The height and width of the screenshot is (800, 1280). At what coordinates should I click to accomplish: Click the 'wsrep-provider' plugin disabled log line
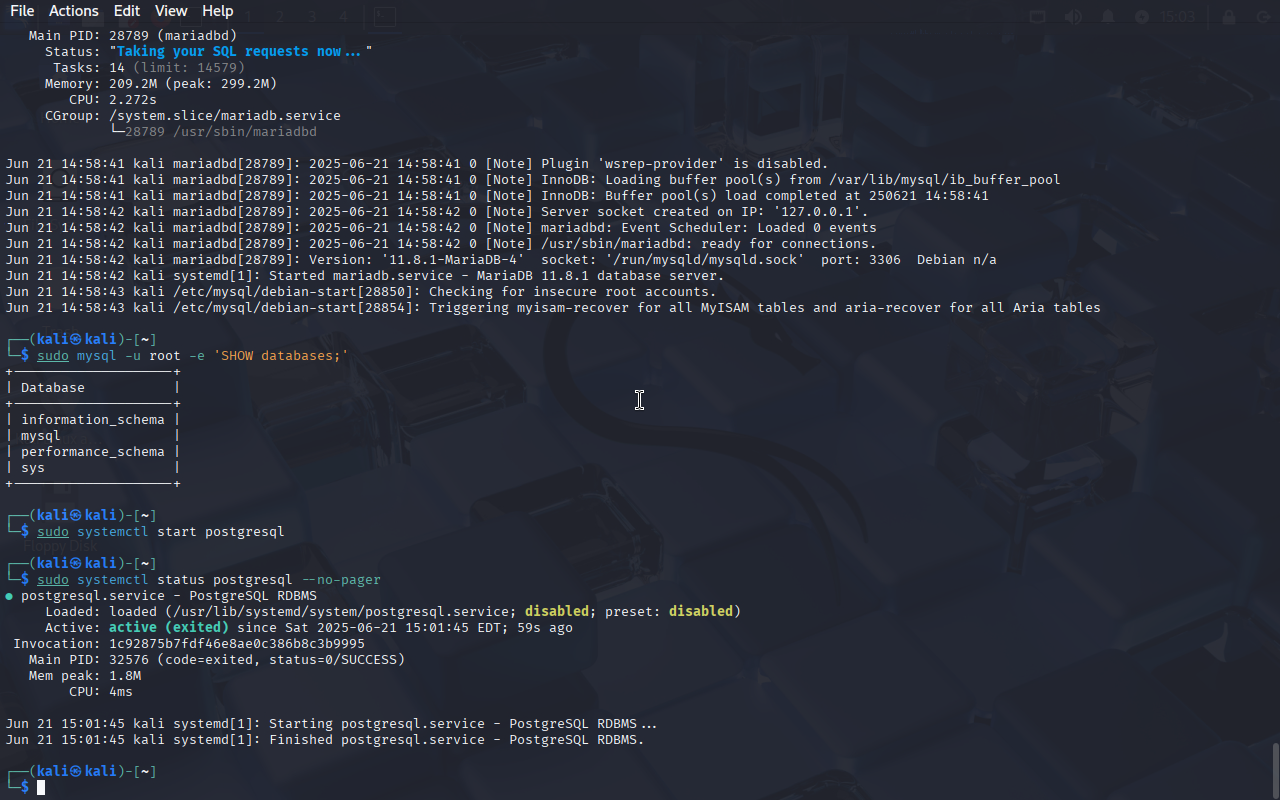[417, 164]
